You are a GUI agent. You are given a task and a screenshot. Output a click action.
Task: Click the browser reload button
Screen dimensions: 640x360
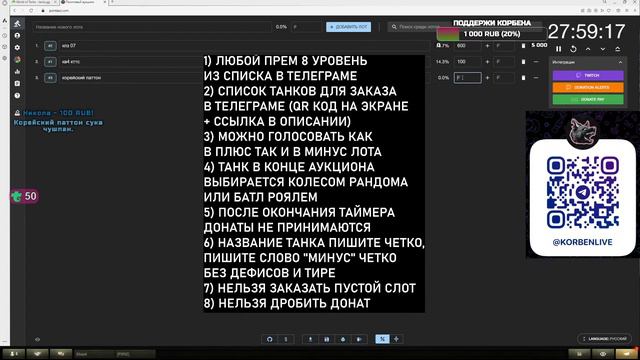click(31, 11)
